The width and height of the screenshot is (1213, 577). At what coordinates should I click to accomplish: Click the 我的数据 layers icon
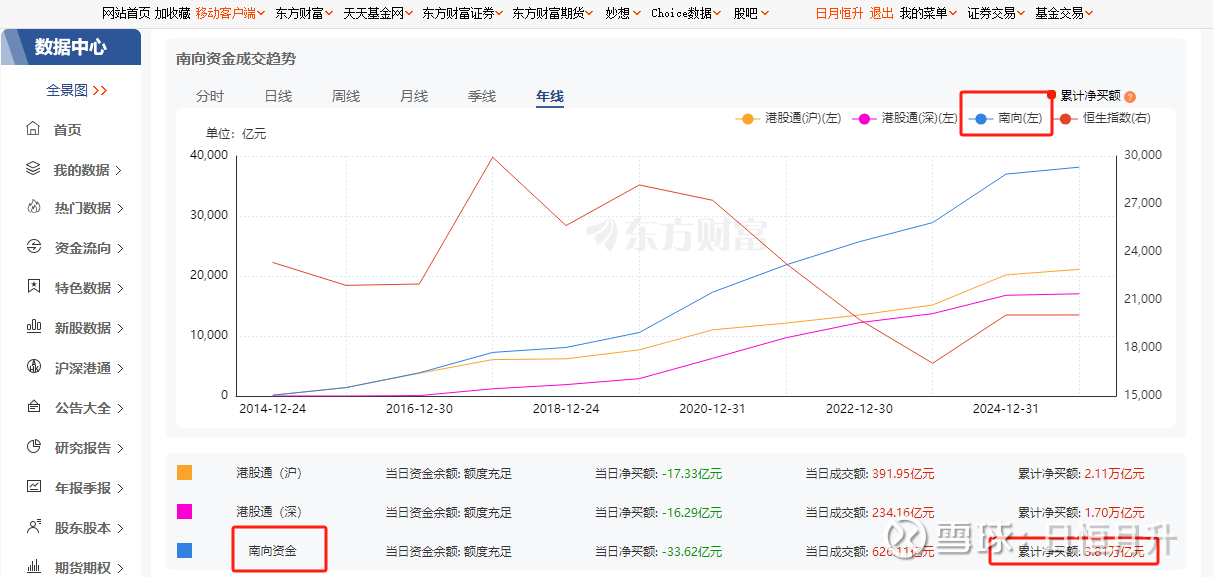[x=33, y=169]
